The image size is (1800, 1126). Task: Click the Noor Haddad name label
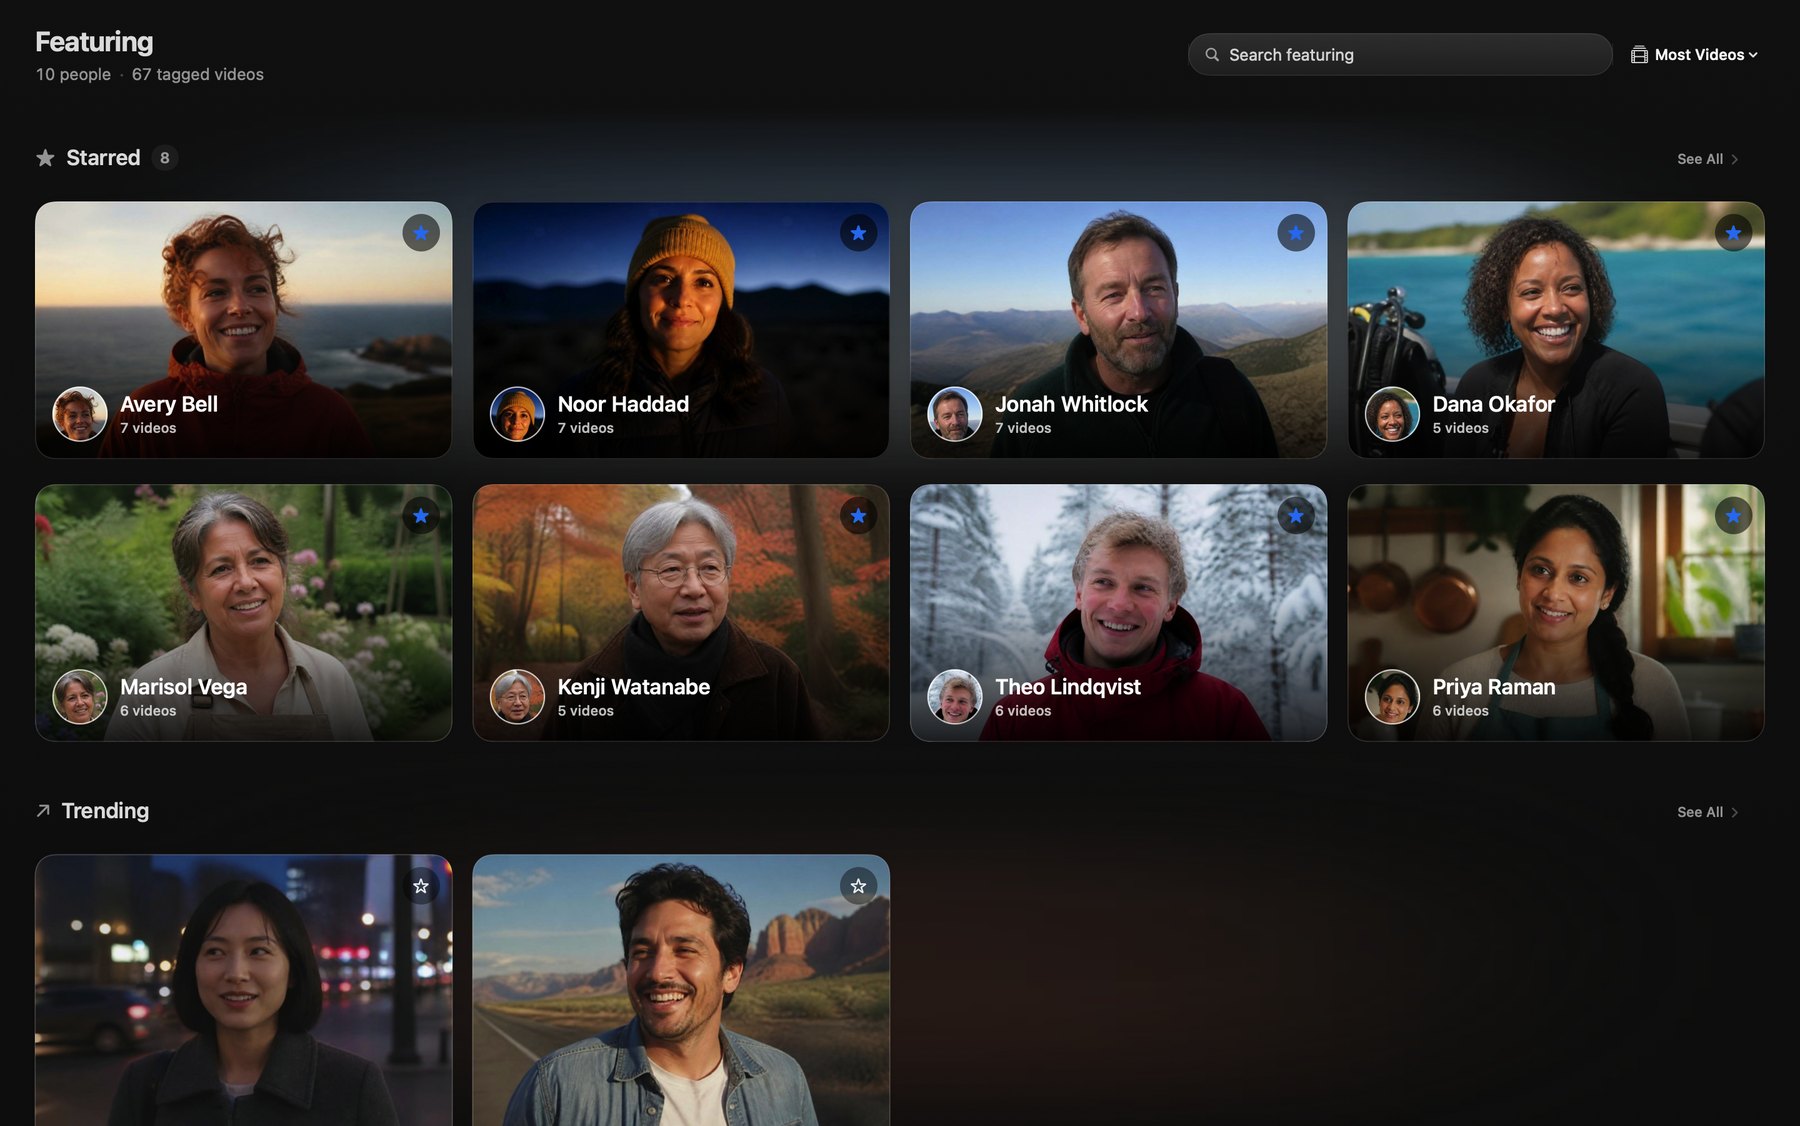point(623,404)
